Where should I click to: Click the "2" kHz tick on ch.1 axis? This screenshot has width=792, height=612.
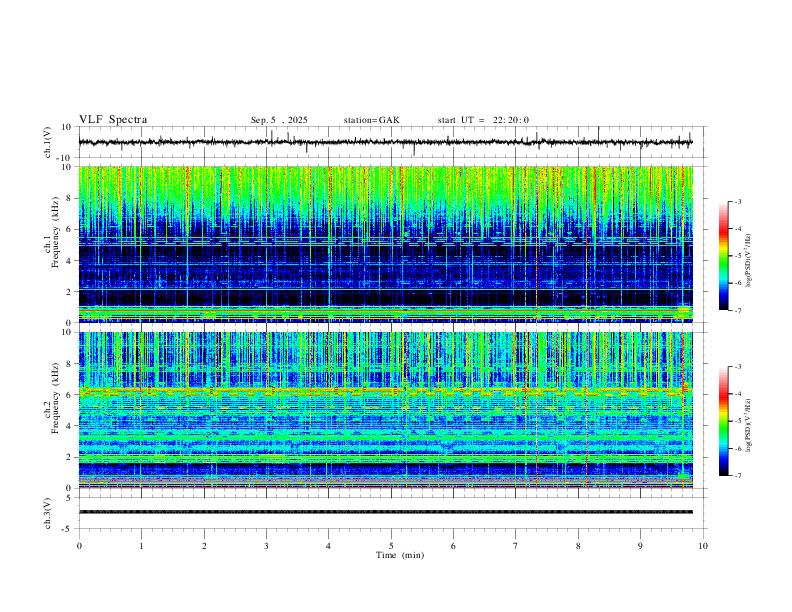coord(69,291)
